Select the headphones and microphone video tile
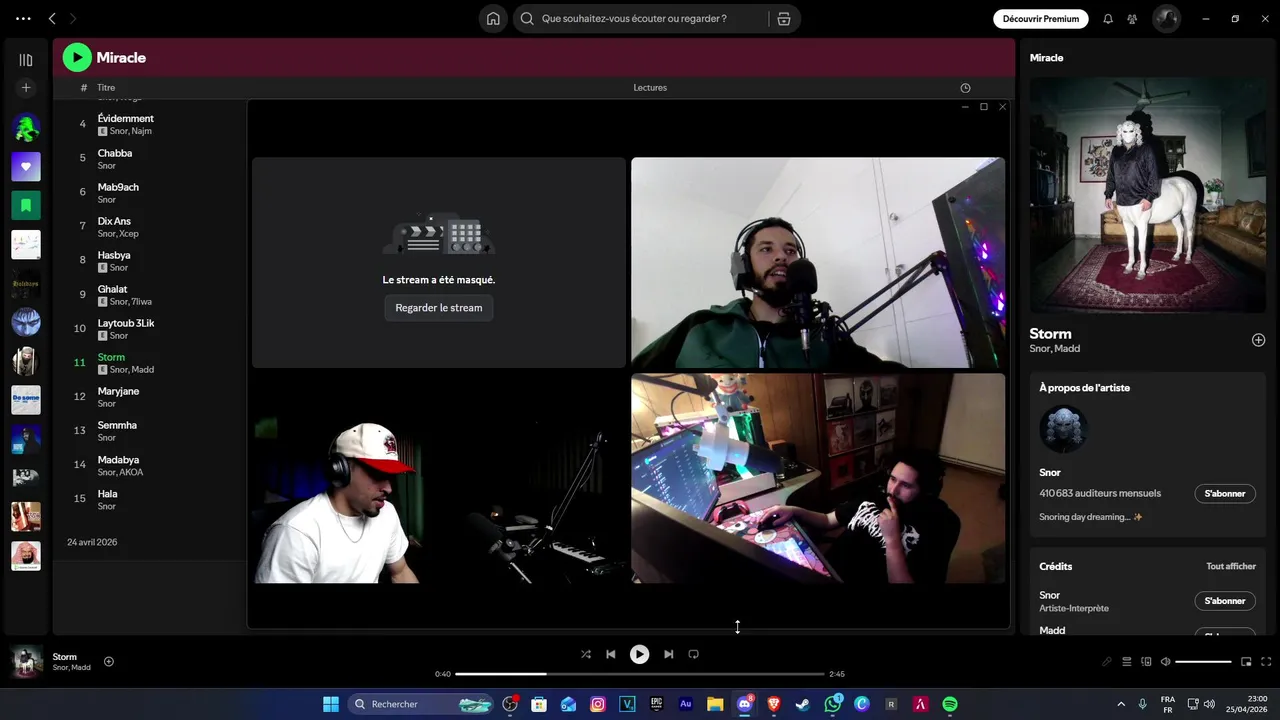 [818, 262]
